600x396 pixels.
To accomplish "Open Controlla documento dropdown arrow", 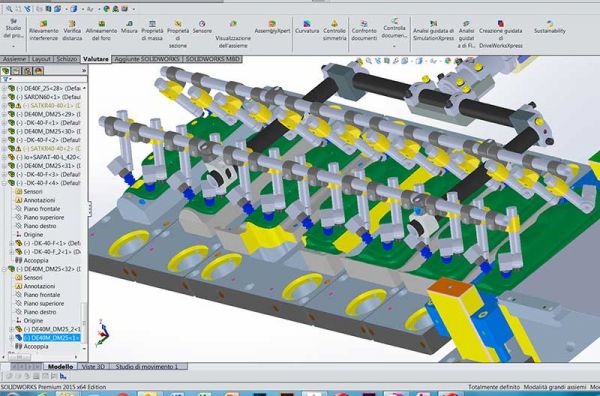I will tap(394, 46).
